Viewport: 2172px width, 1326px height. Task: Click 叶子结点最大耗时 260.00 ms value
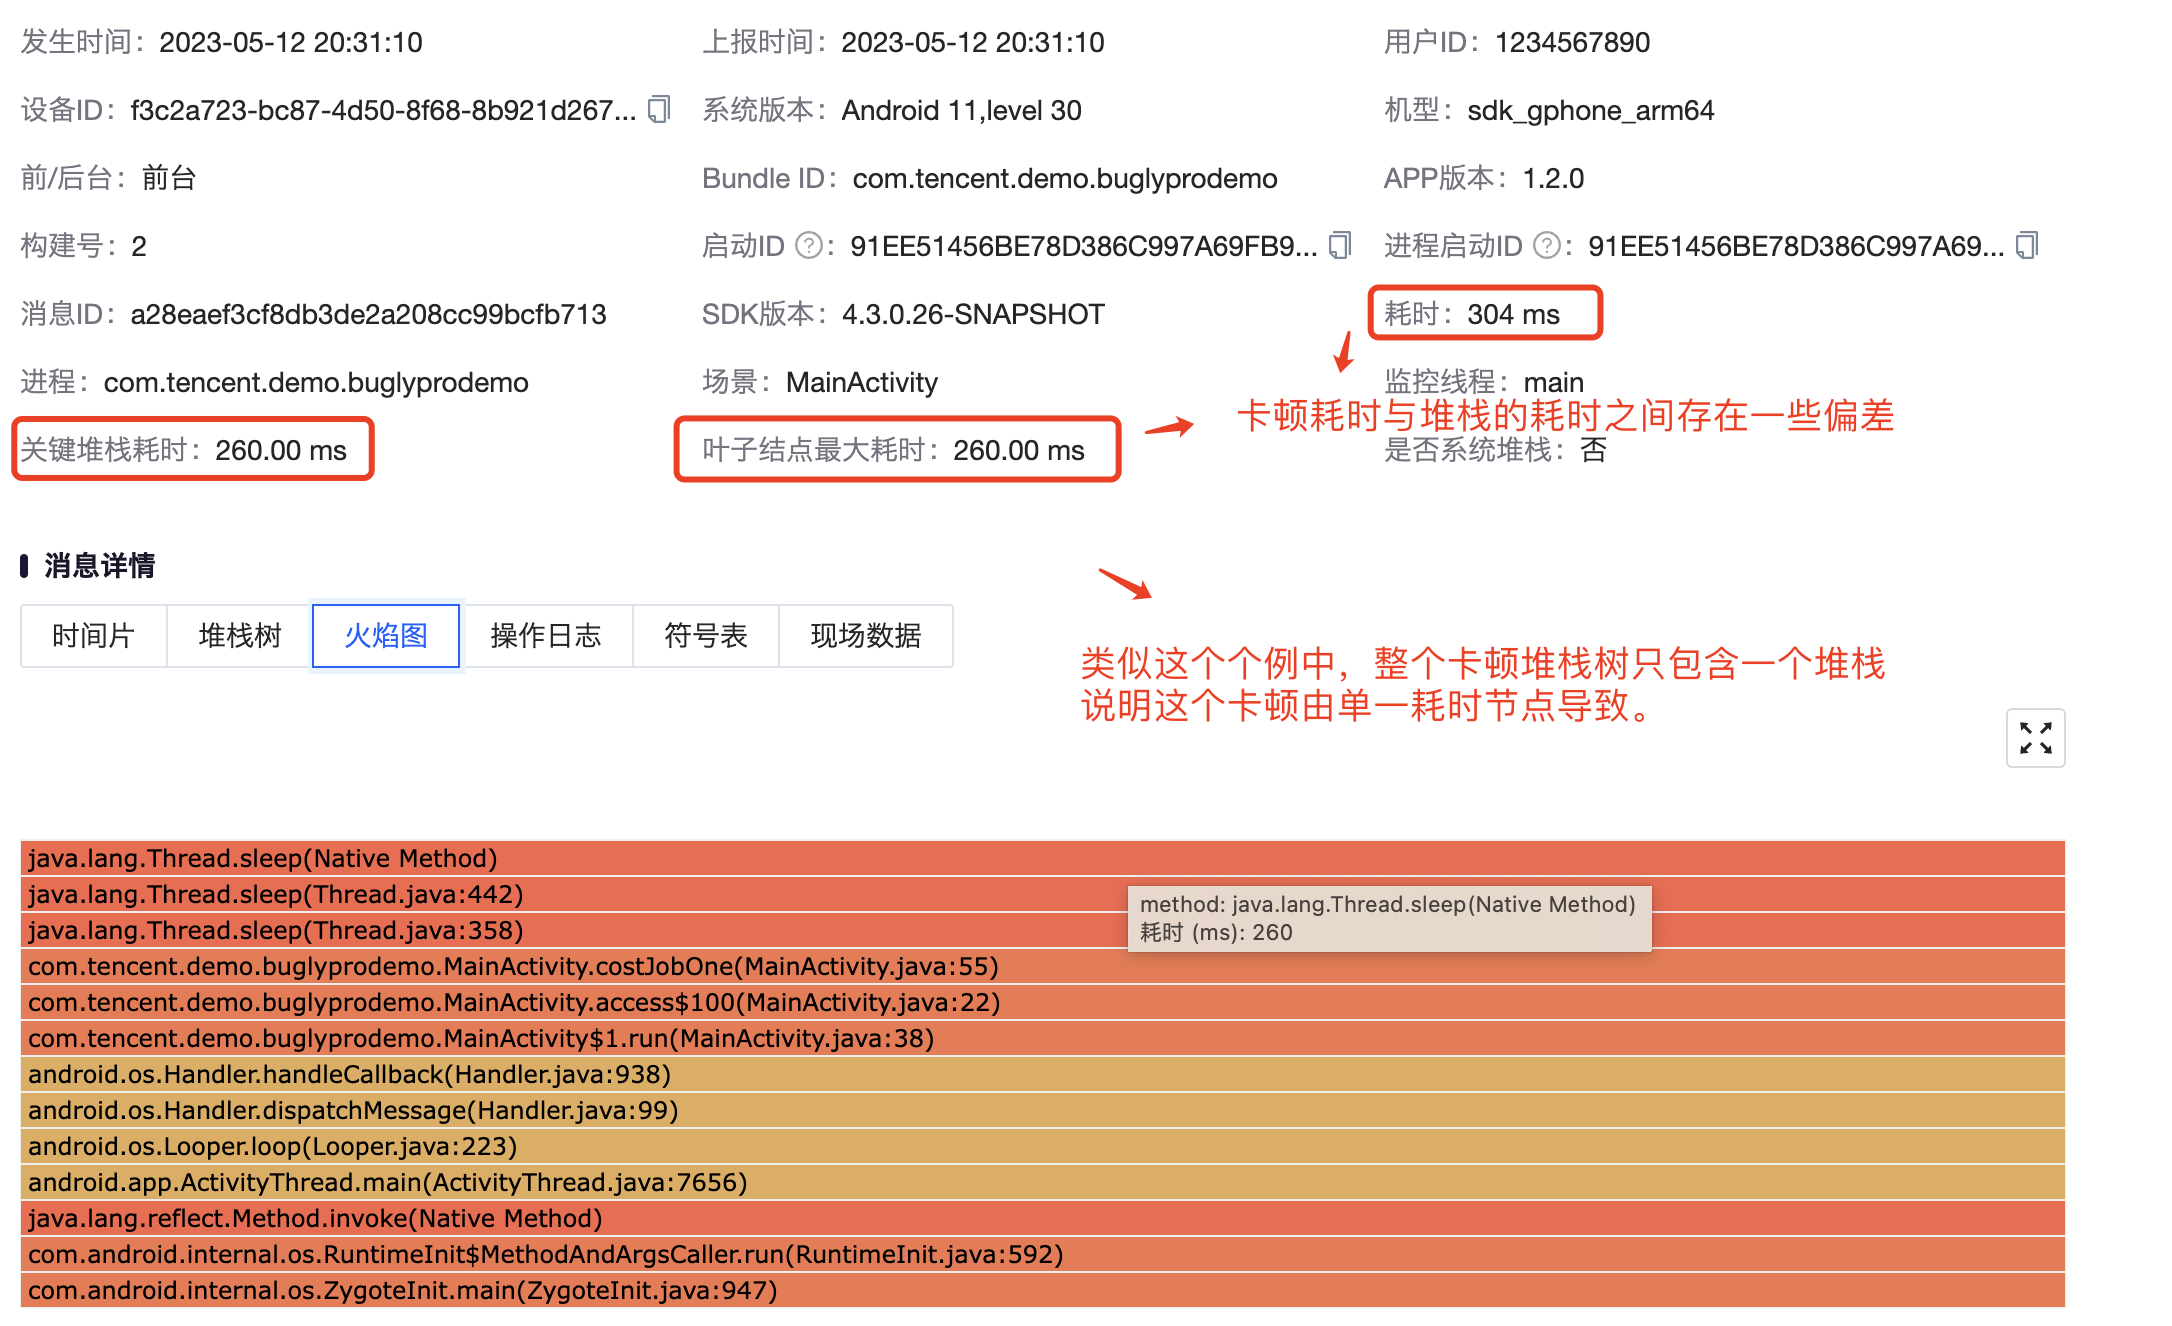(x=1018, y=450)
